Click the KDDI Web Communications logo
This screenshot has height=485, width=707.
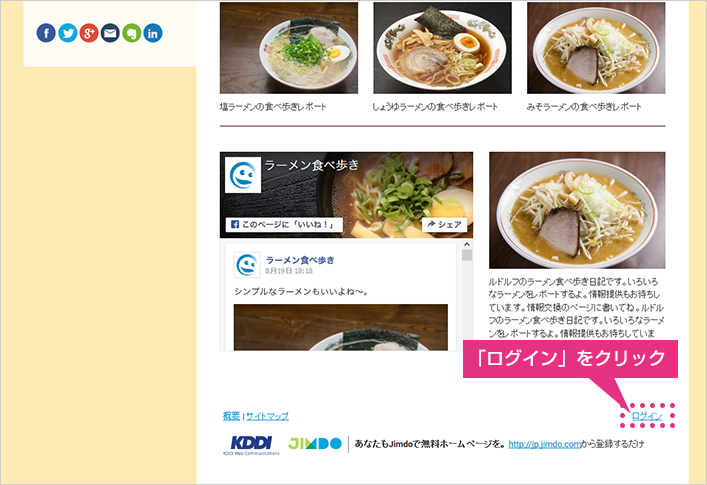tap(251, 445)
